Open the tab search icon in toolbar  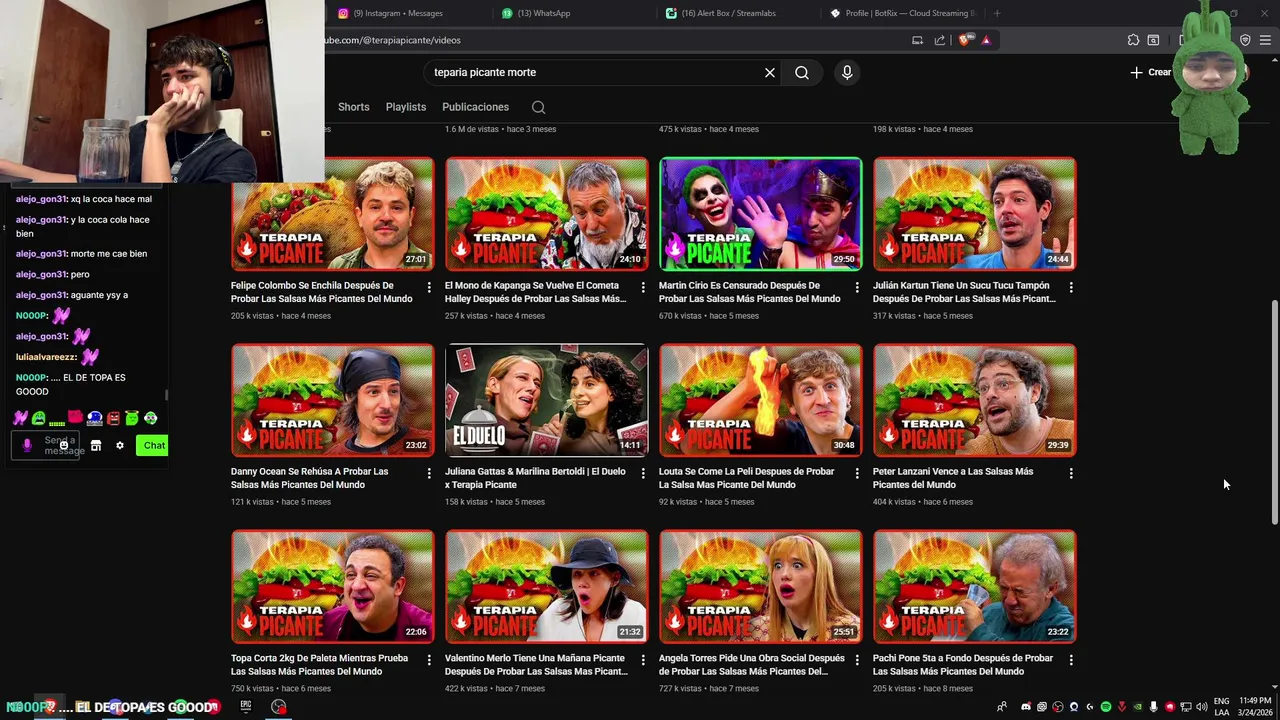pyautogui.click(x=1153, y=40)
